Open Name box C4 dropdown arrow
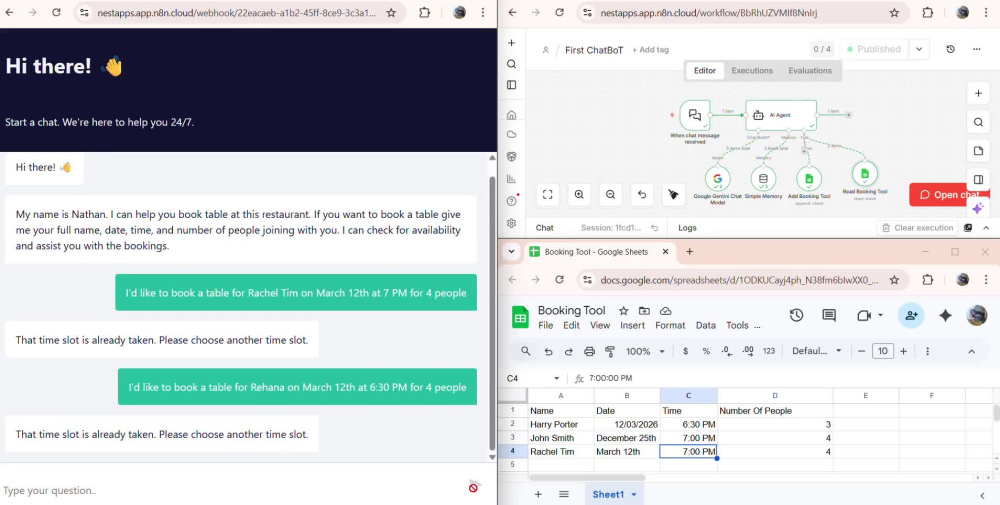 coord(556,378)
